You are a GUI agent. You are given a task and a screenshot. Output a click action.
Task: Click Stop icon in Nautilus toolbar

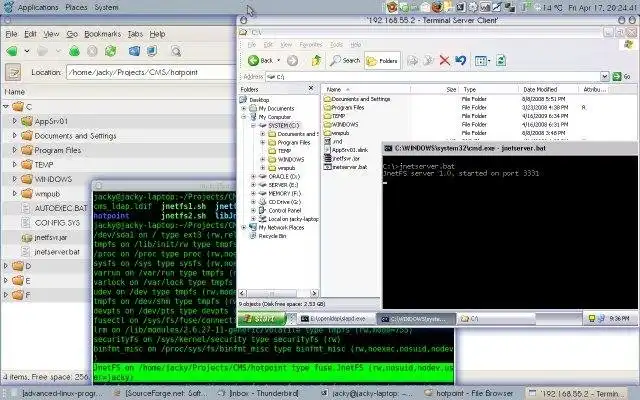[92, 51]
